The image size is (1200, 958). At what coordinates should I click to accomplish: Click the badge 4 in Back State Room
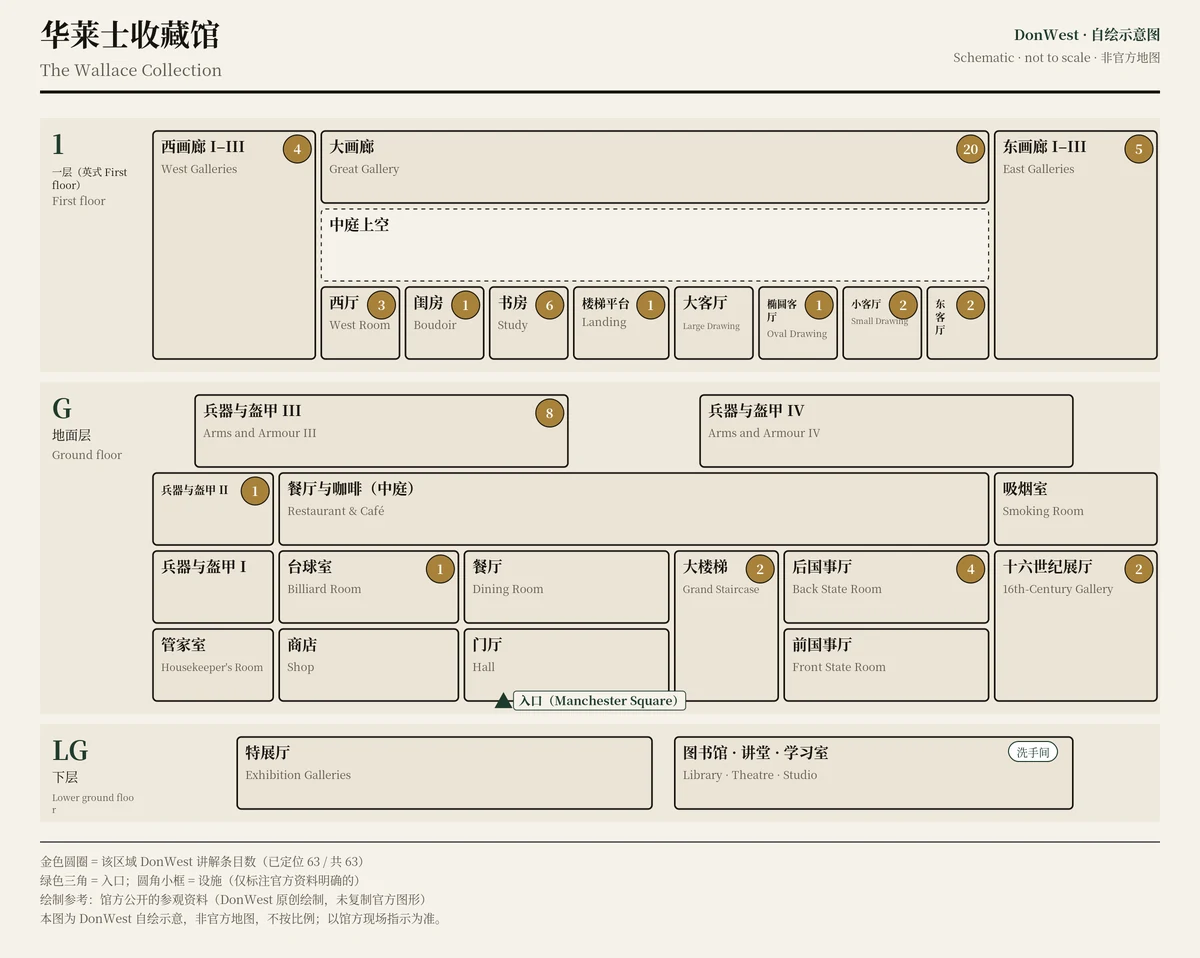(970, 570)
